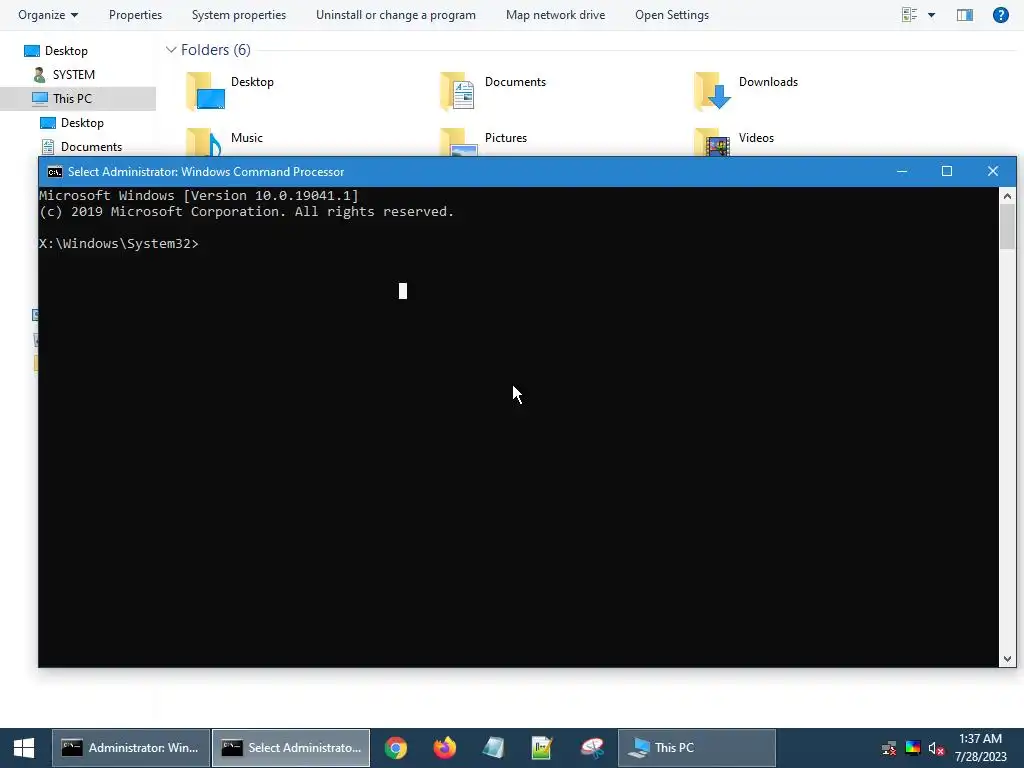The width and height of the screenshot is (1024, 768).
Task: Click Map network drive
Action: pos(555,14)
